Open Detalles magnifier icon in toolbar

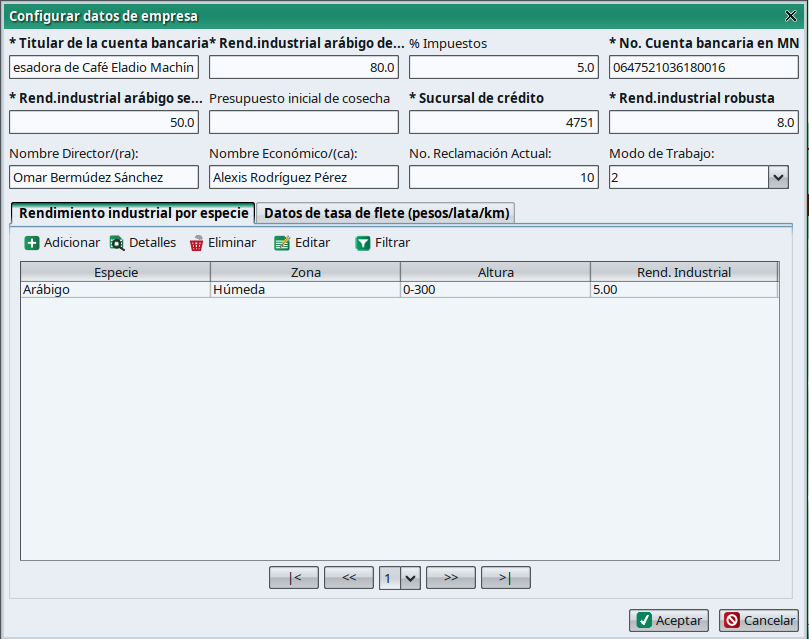117,243
